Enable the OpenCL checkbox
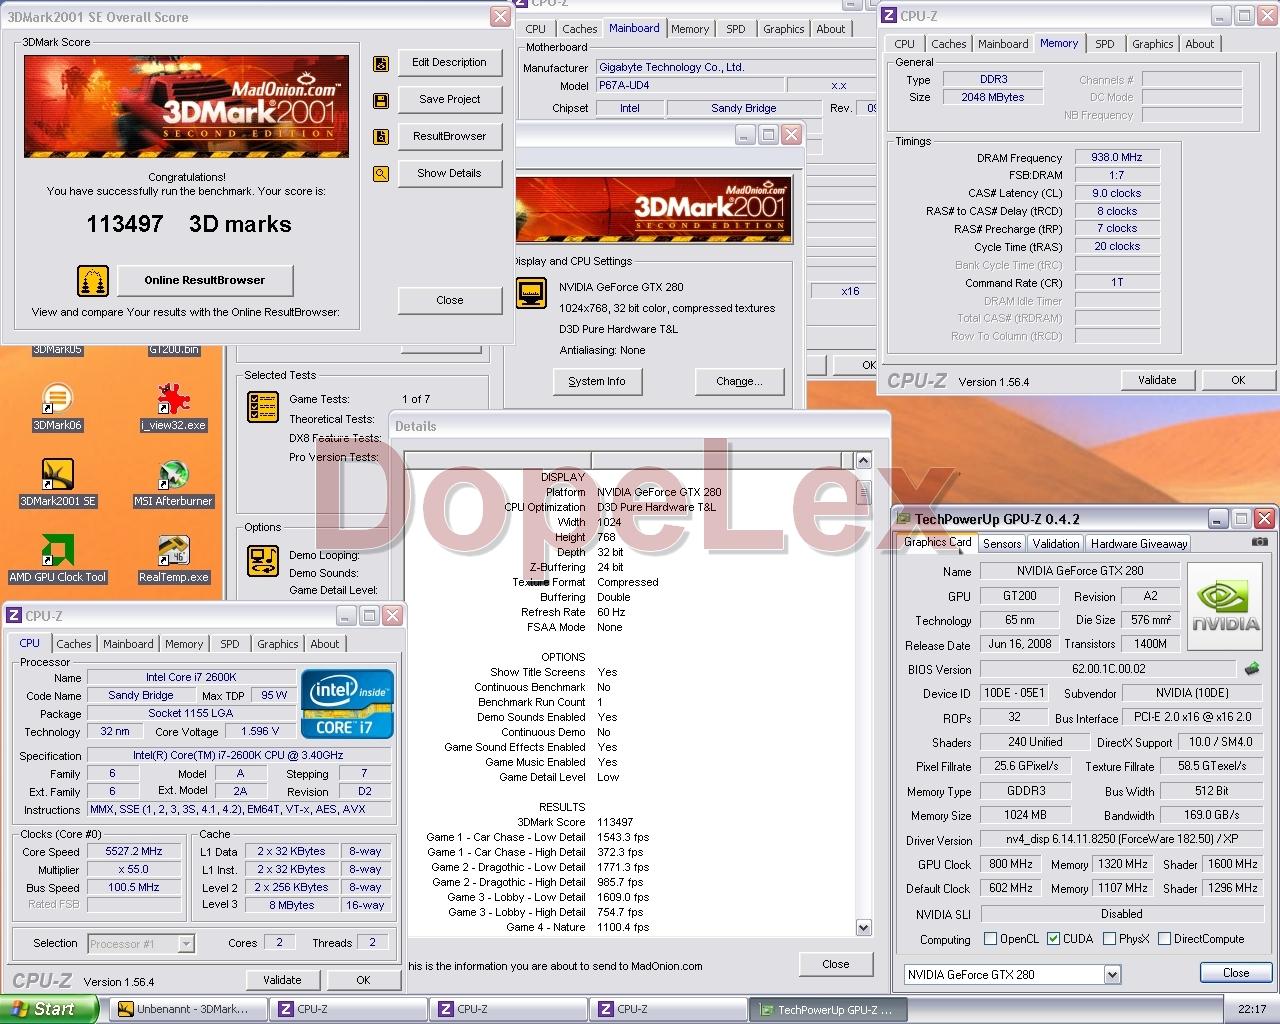The width and height of the screenshot is (1280, 1024). click(990, 939)
